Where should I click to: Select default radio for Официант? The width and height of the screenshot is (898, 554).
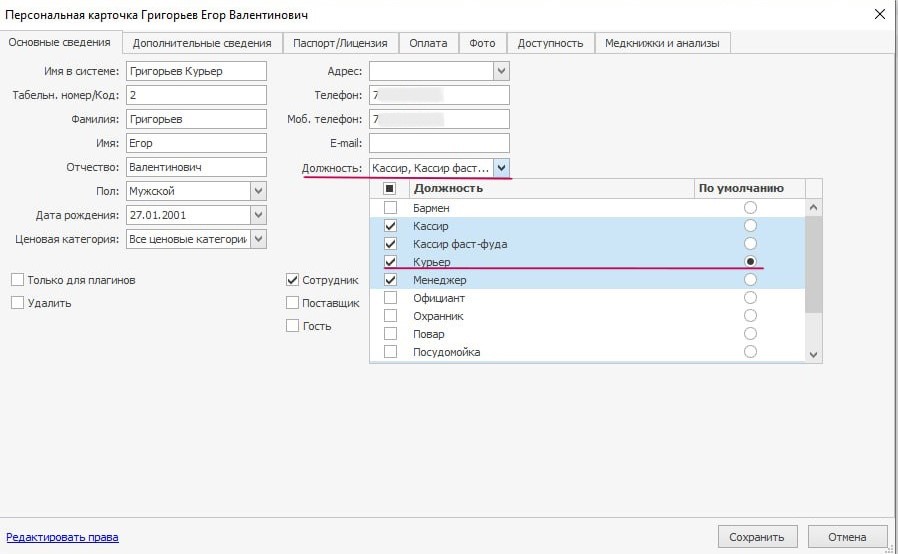click(x=750, y=297)
